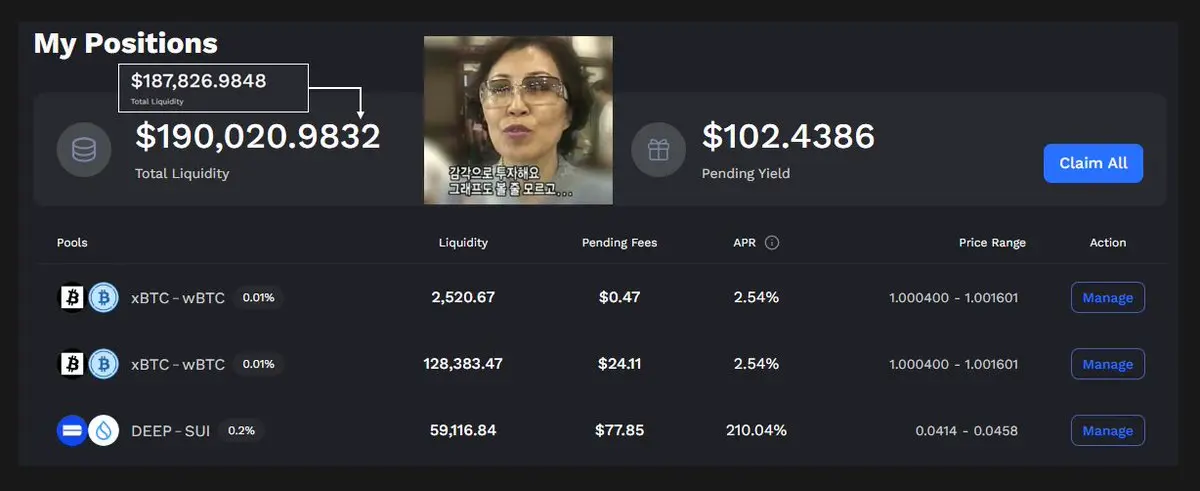Click the Liquidity column header
This screenshot has width=1200, height=491.
point(463,243)
